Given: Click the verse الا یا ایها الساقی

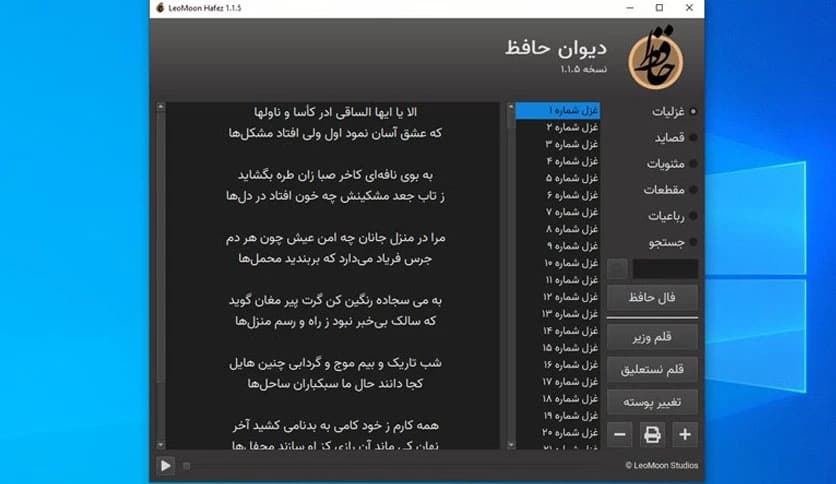Looking at the screenshot, I should click(x=335, y=112).
